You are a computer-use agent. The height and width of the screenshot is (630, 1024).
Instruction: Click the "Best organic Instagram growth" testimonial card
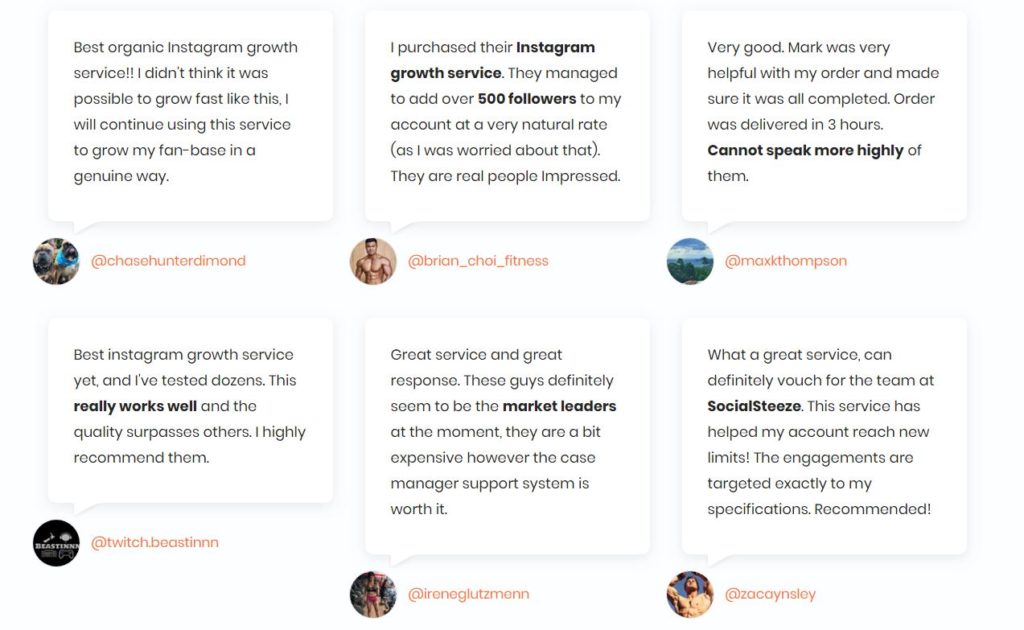click(x=190, y=116)
